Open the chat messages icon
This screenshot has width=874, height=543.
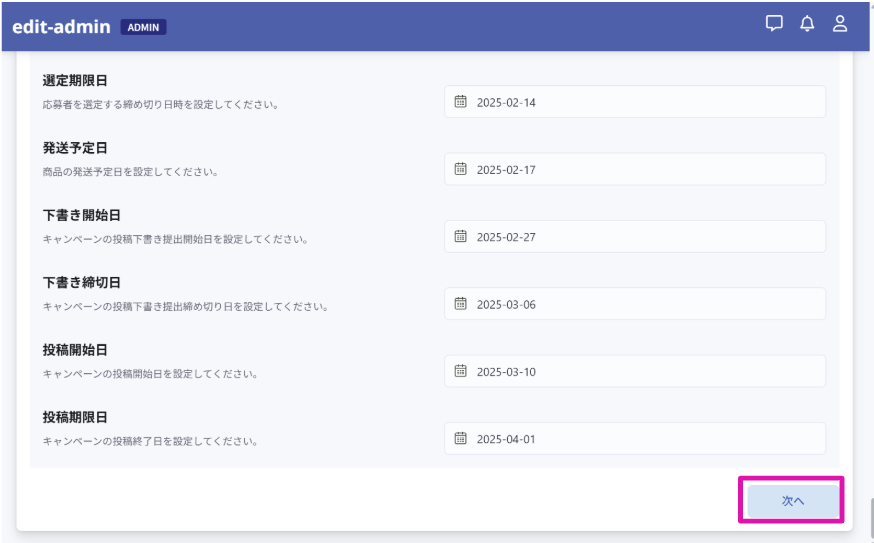774,24
